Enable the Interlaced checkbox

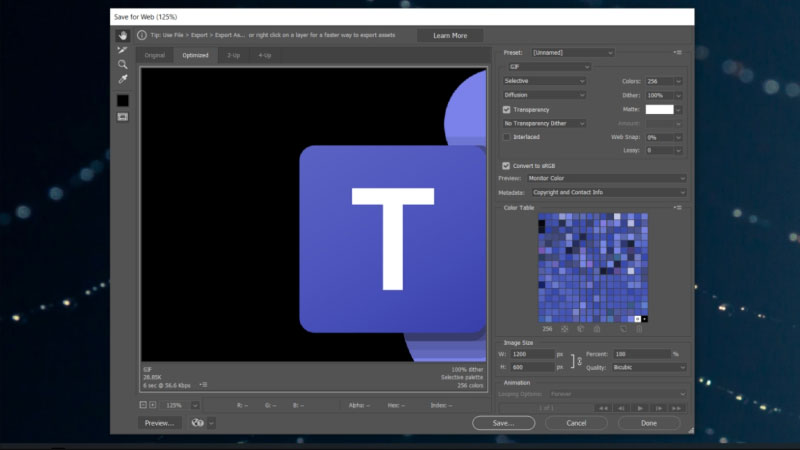506,137
